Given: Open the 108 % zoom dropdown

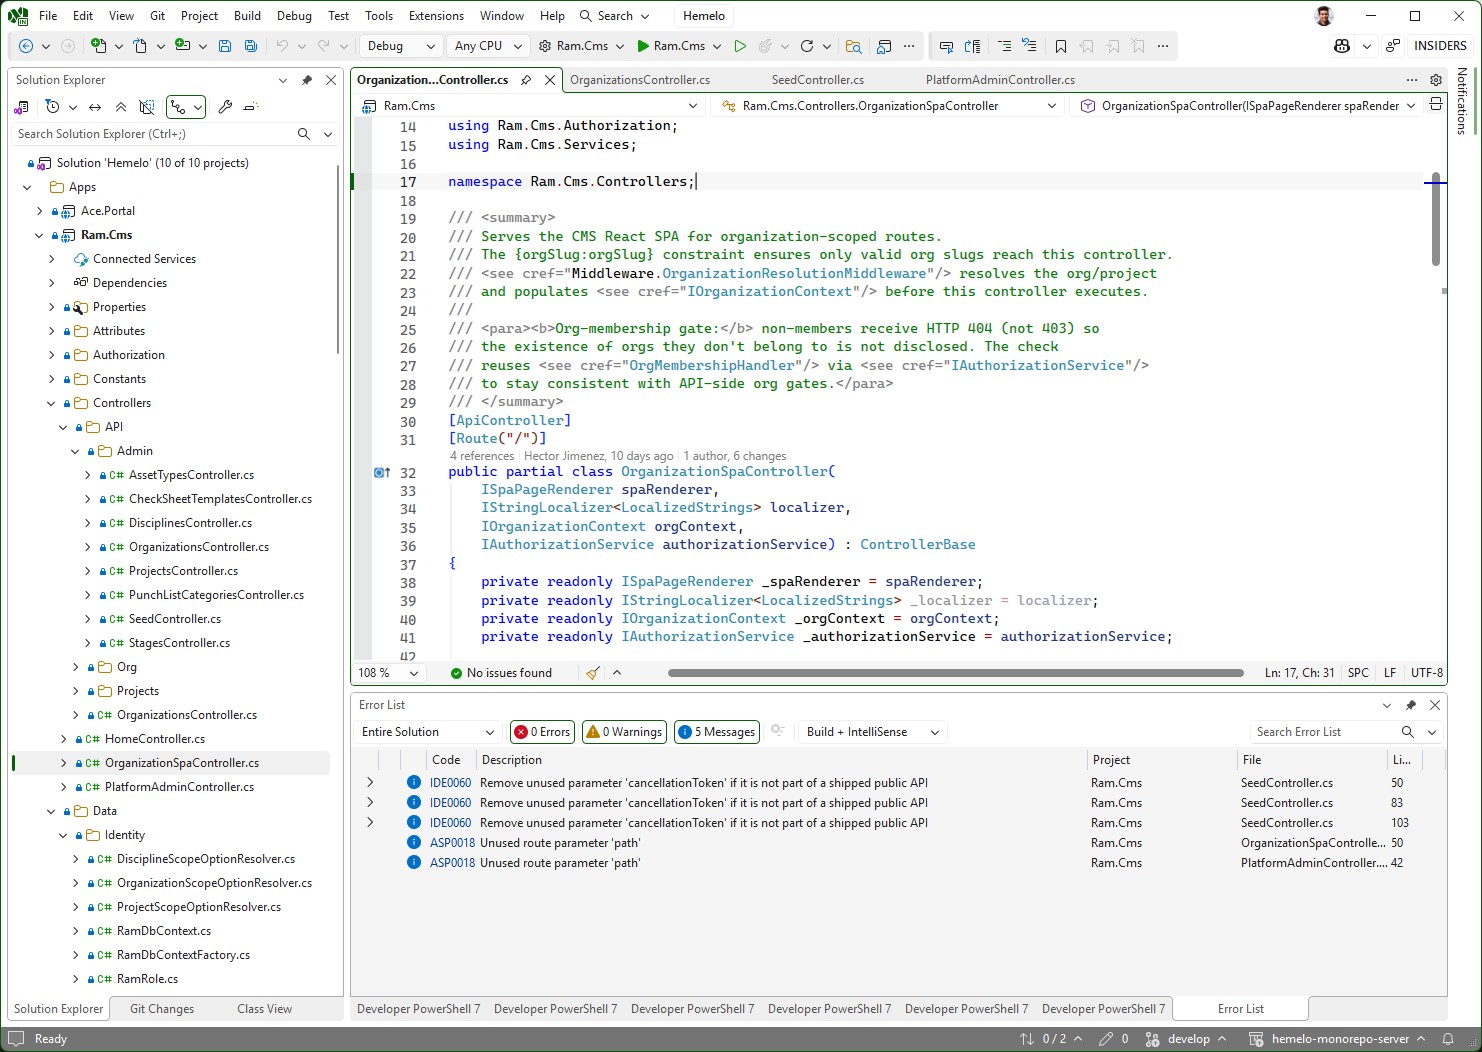Looking at the screenshot, I should click(388, 673).
